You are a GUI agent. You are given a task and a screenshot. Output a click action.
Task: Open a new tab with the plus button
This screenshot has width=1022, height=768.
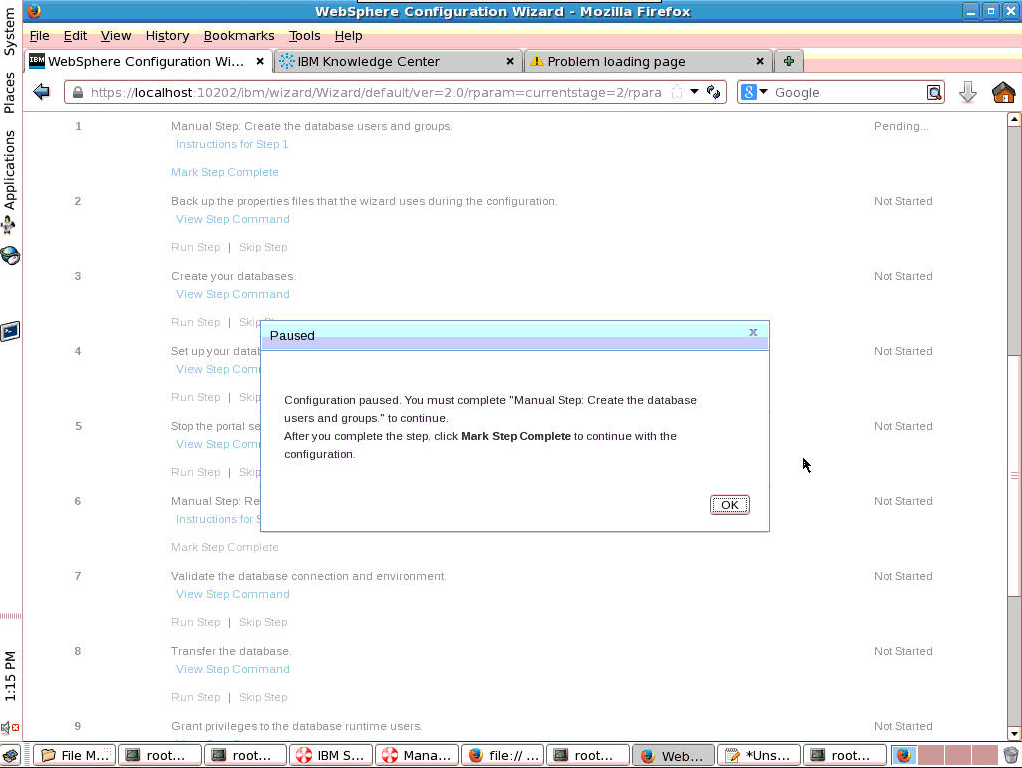coord(789,61)
